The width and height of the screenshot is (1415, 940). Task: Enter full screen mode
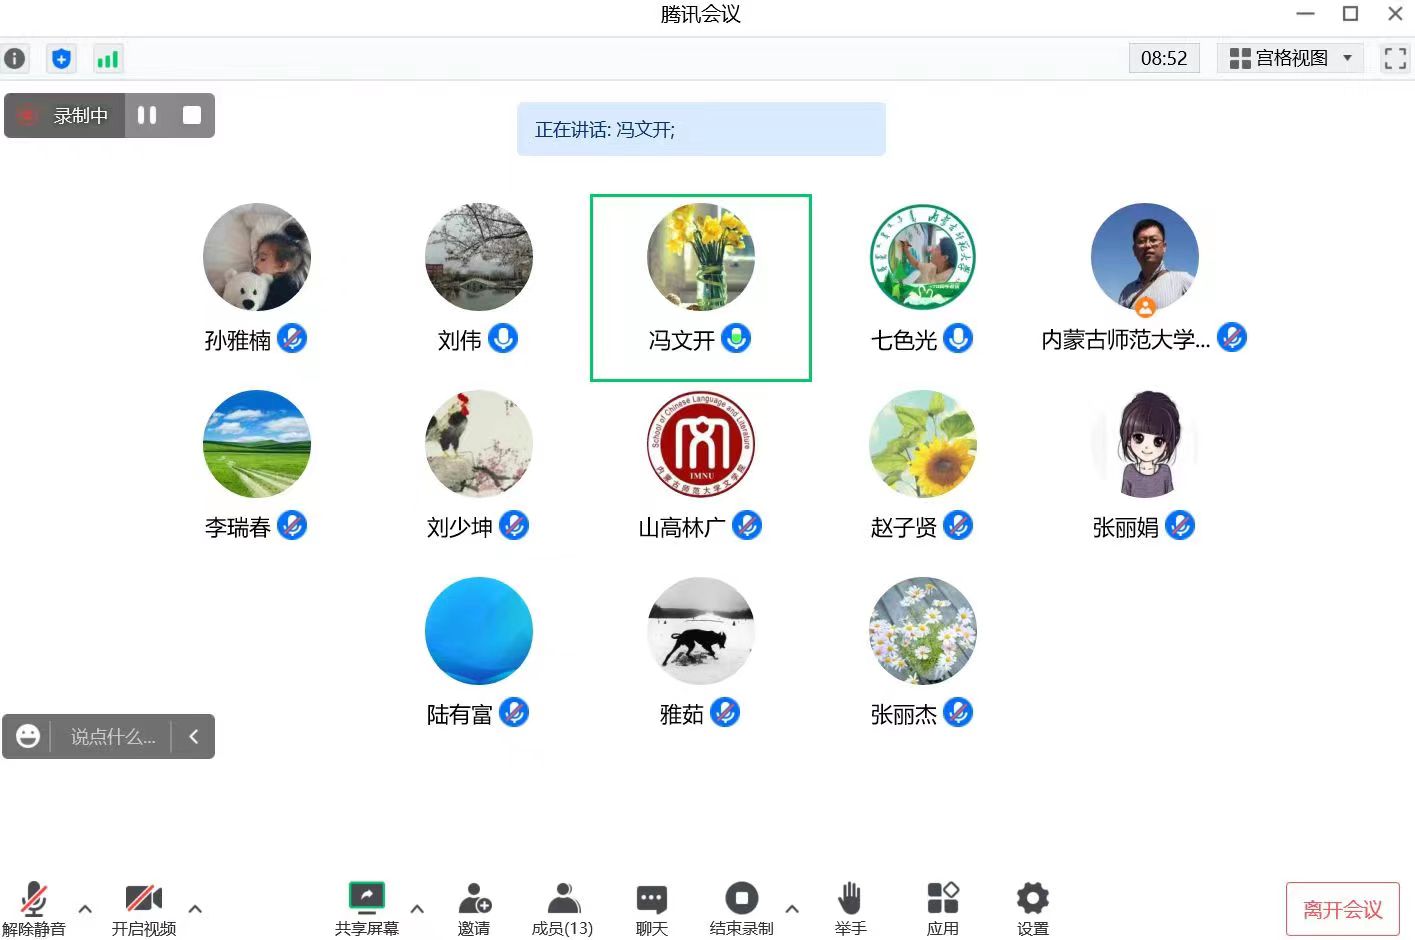click(1394, 59)
